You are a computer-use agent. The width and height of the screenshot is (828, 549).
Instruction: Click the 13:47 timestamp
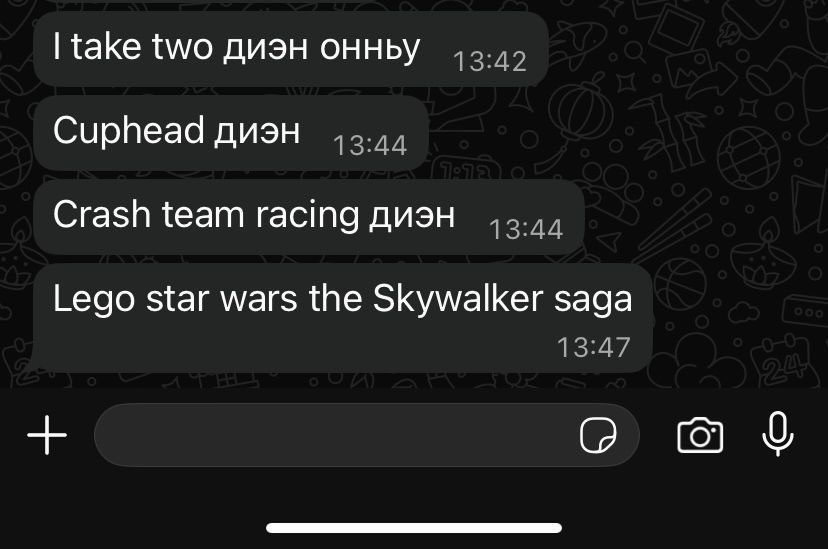pos(594,347)
